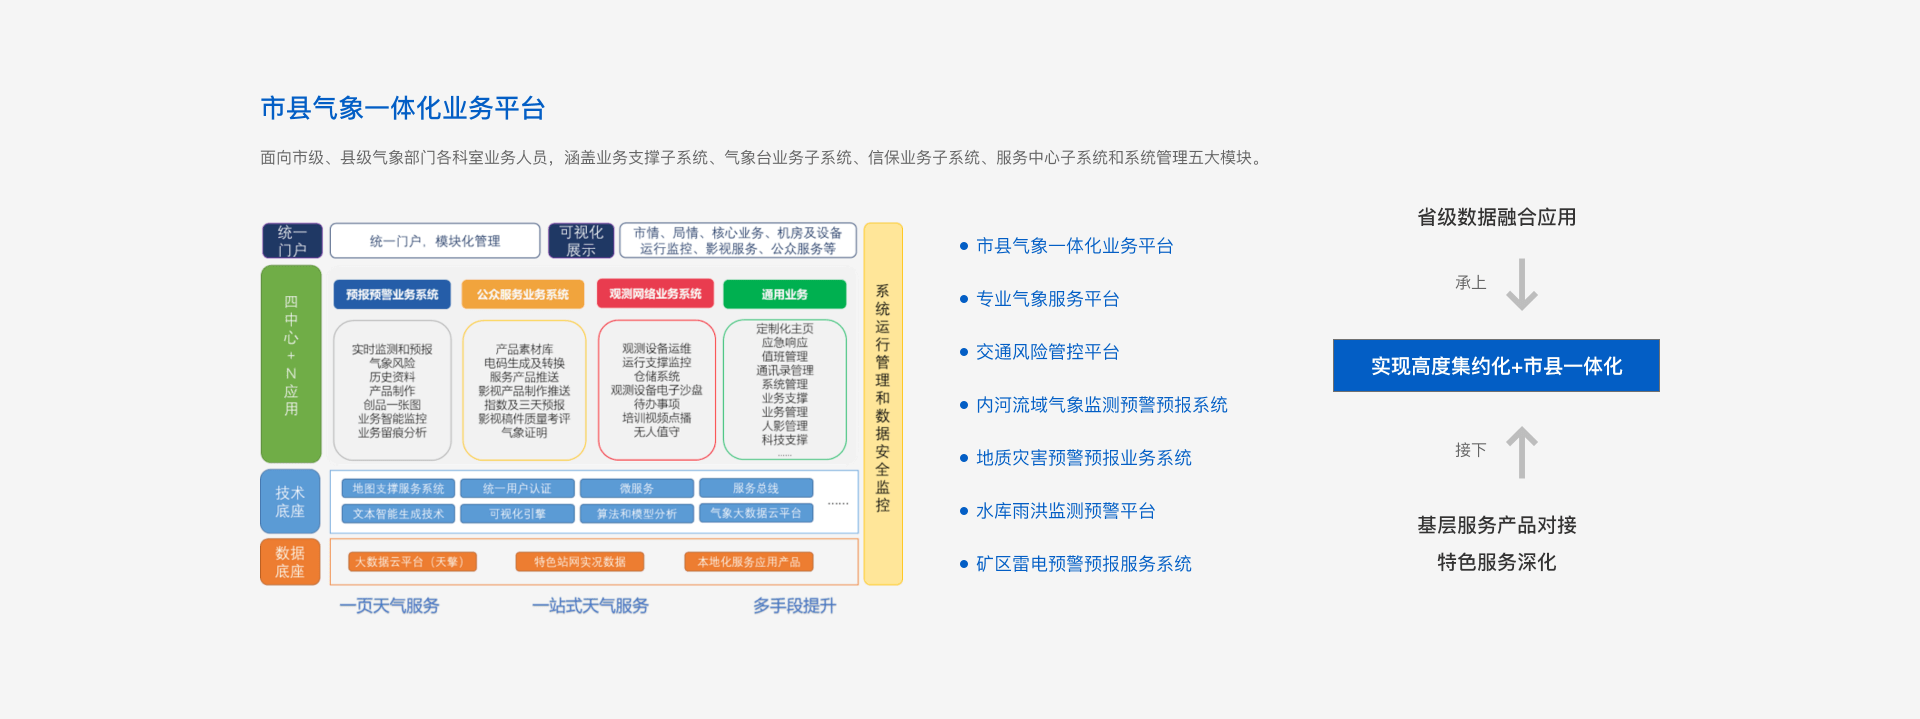Open the 市县气象一体化业务平台 list item
This screenshot has width=1920, height=719.
1074,246
